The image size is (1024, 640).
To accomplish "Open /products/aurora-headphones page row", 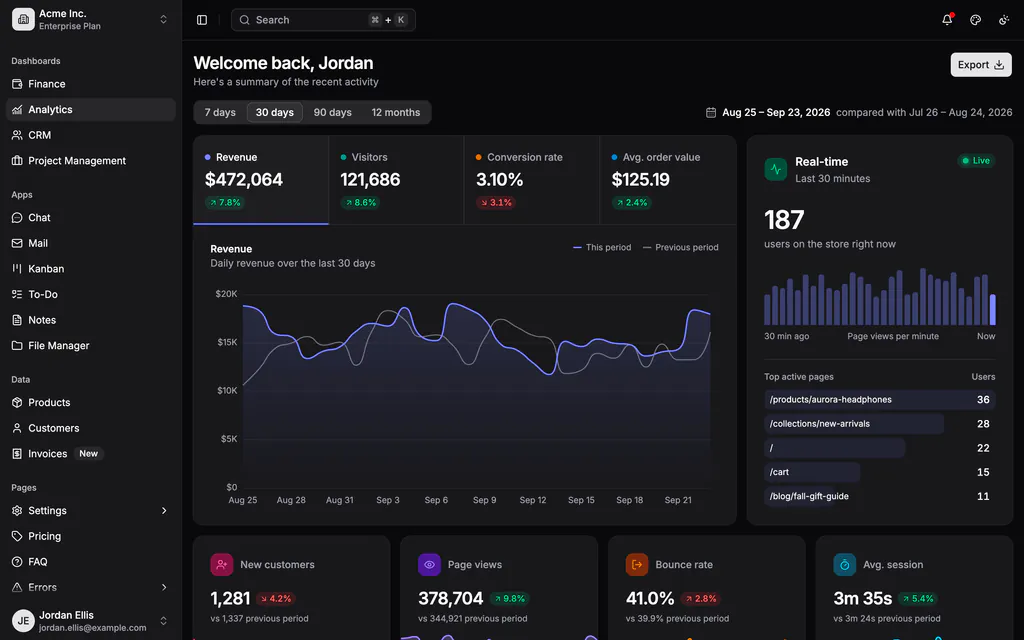I will [x=880, y=400].
